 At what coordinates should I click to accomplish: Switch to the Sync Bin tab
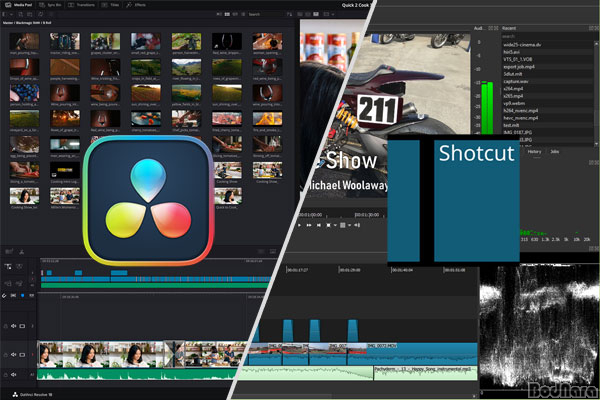tap(50, 5)
